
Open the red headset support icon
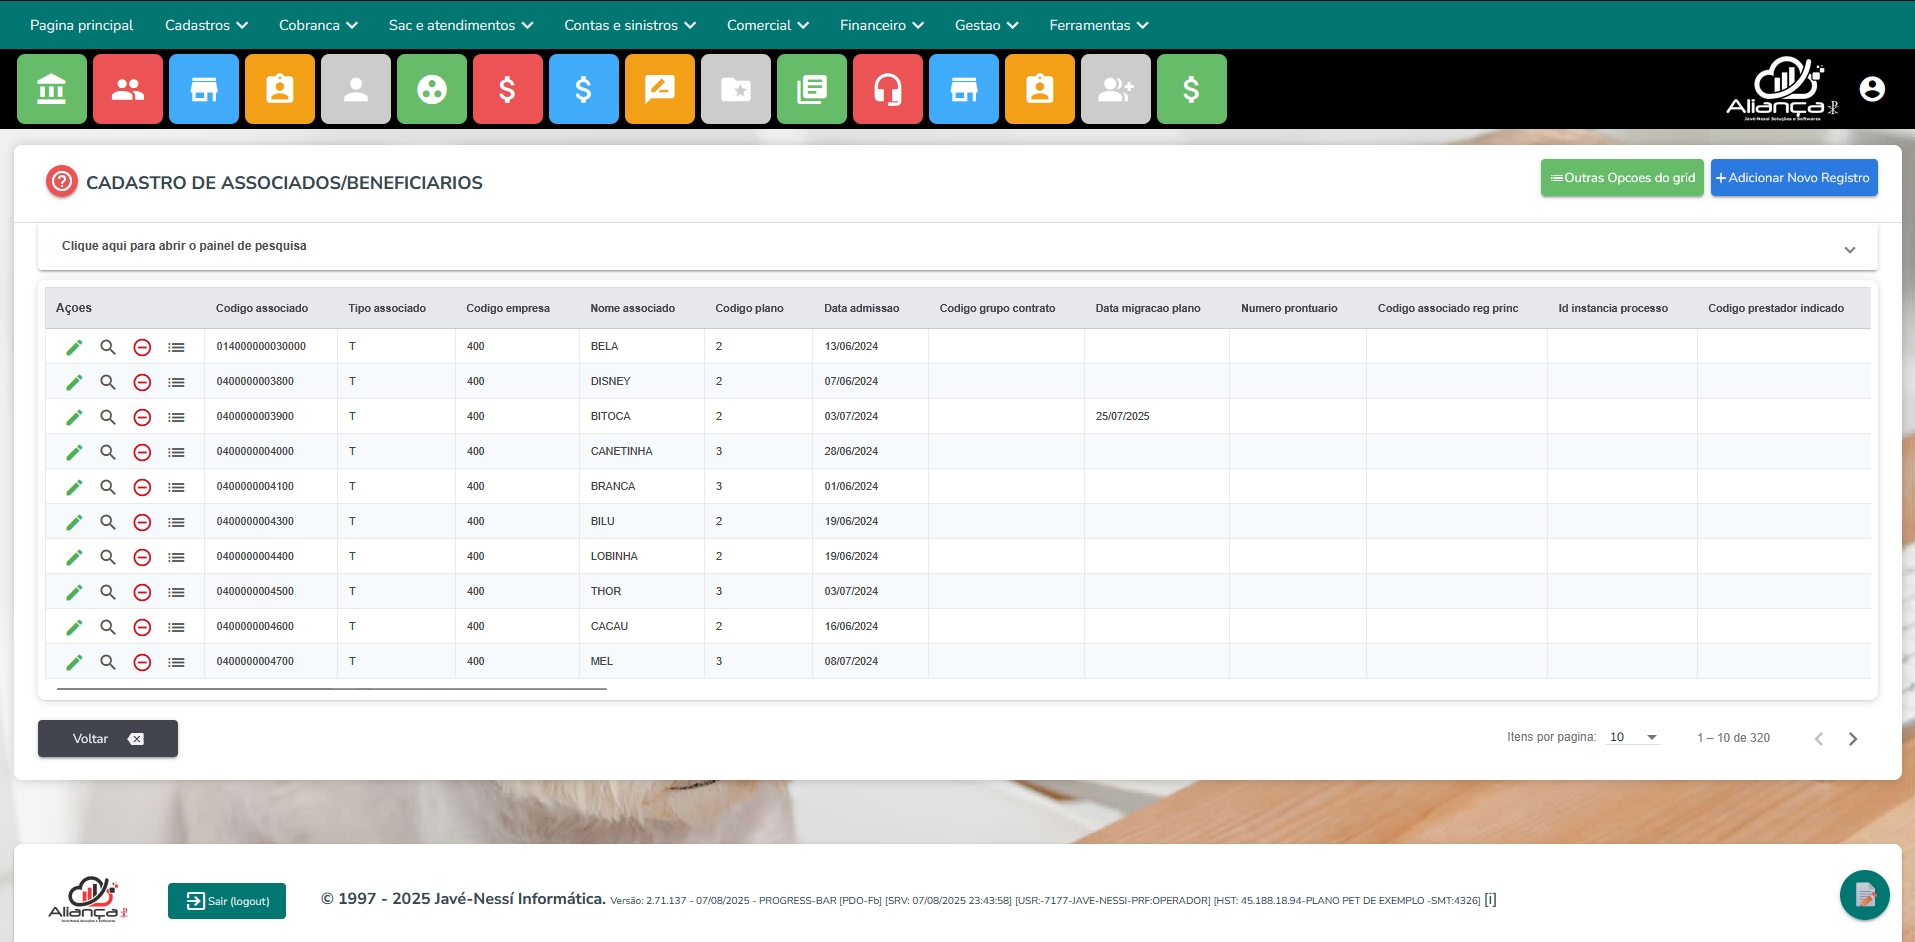tap(888, 89)
